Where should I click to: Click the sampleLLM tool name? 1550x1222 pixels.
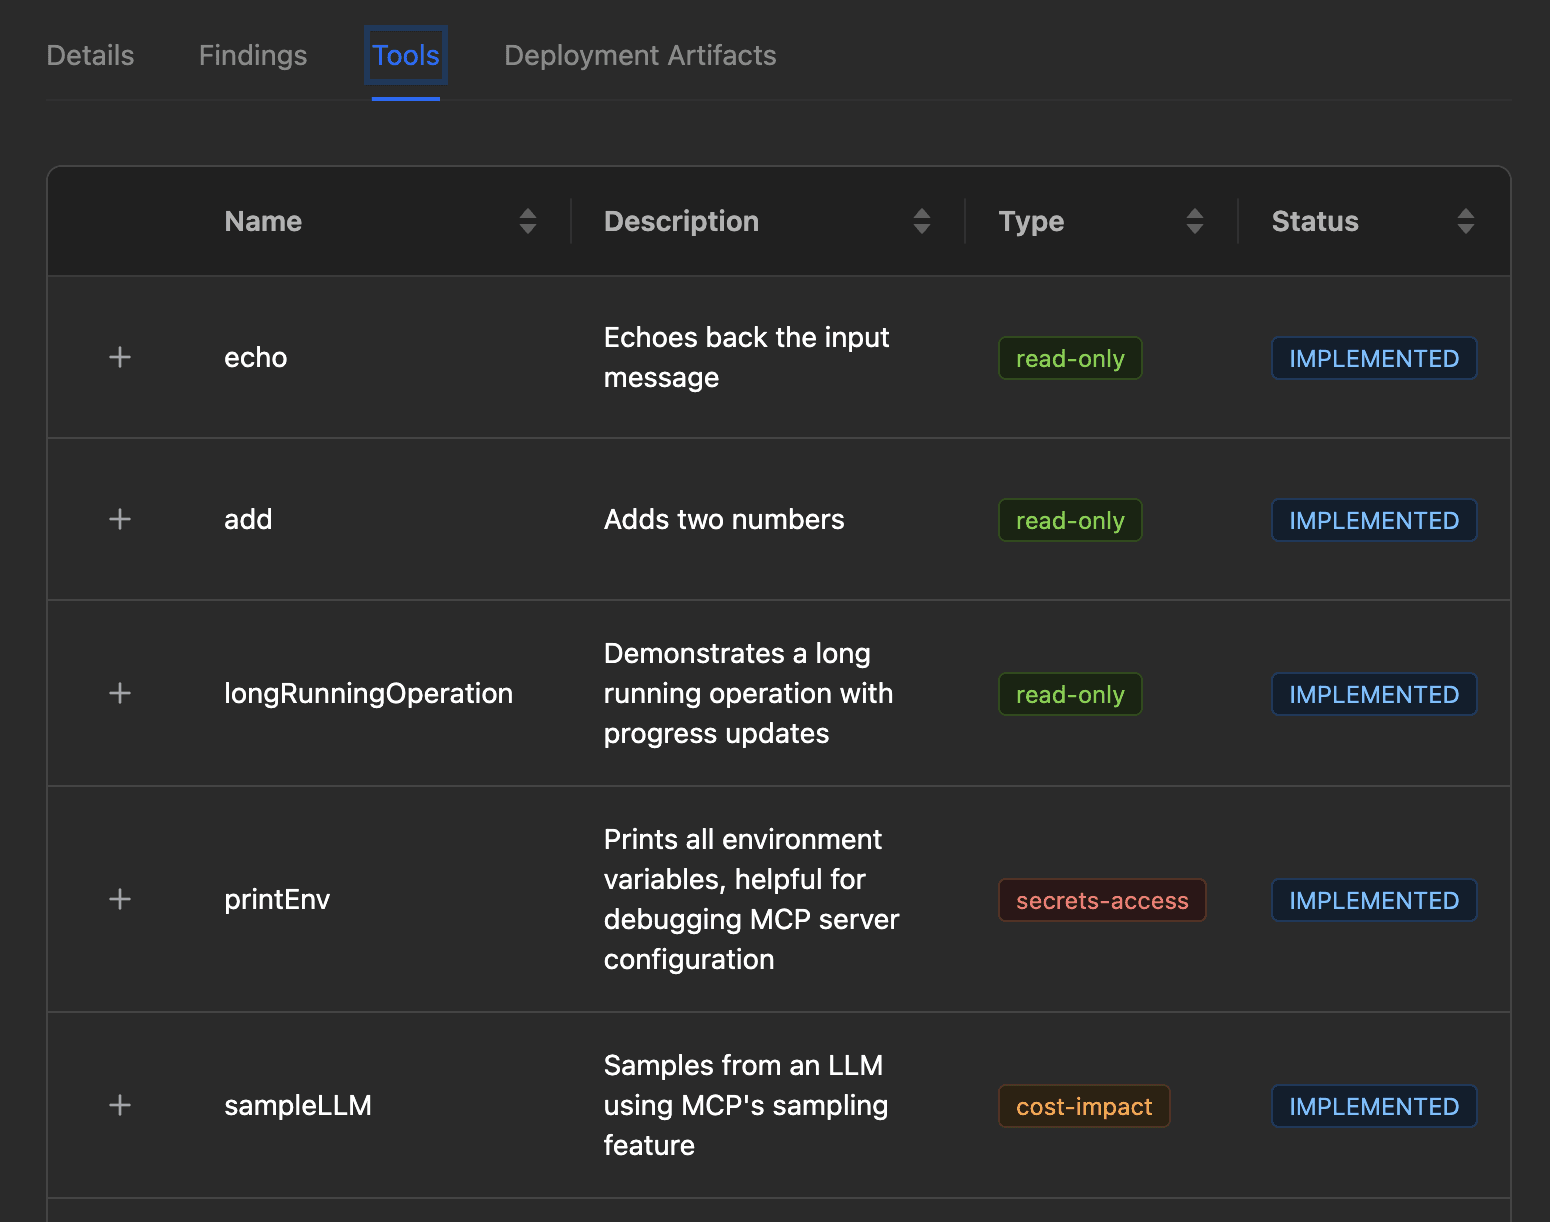coord(298,1105)
